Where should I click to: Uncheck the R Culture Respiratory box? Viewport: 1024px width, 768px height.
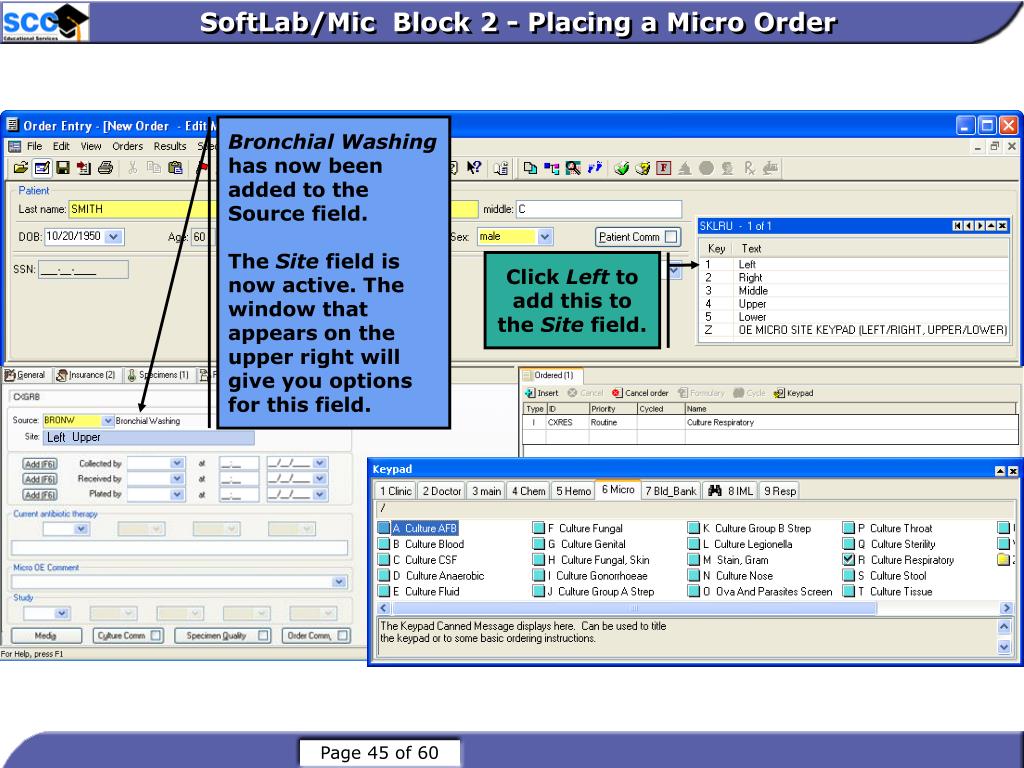point(848,559)
